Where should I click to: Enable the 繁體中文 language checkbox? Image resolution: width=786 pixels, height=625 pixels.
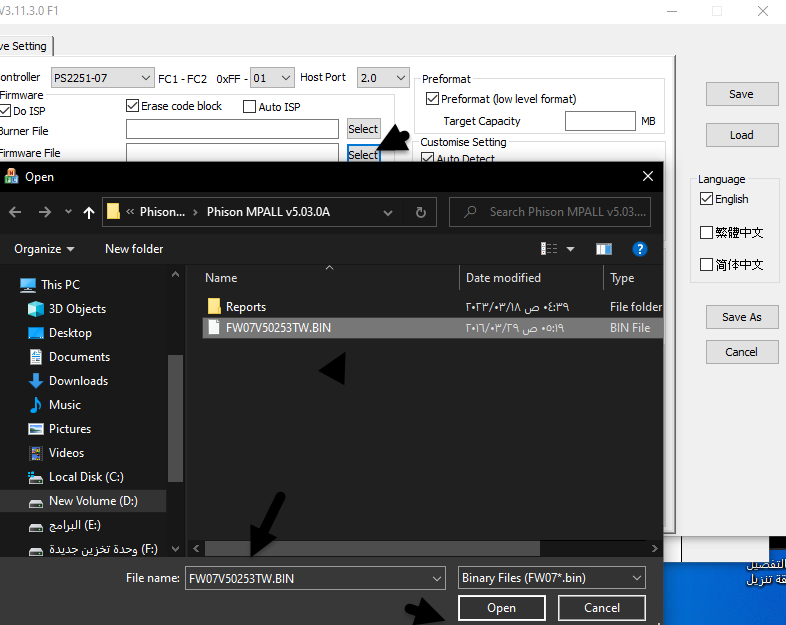tap(706, 233)
